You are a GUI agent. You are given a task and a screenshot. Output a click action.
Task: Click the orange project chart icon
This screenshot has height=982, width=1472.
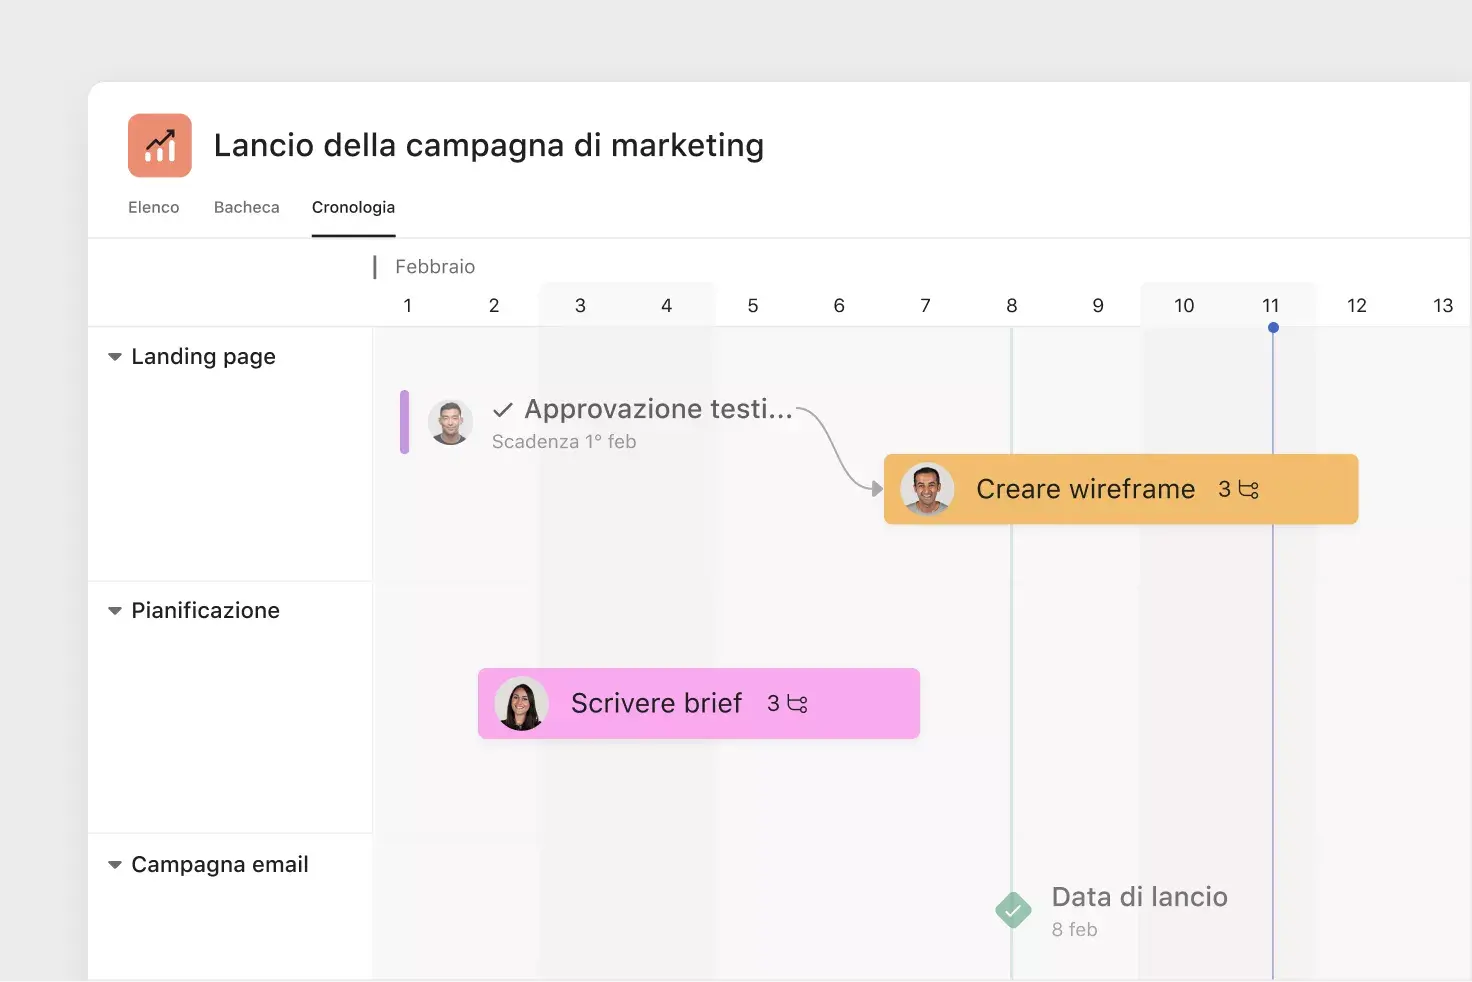pyautogui.click(x=158, y=144)
